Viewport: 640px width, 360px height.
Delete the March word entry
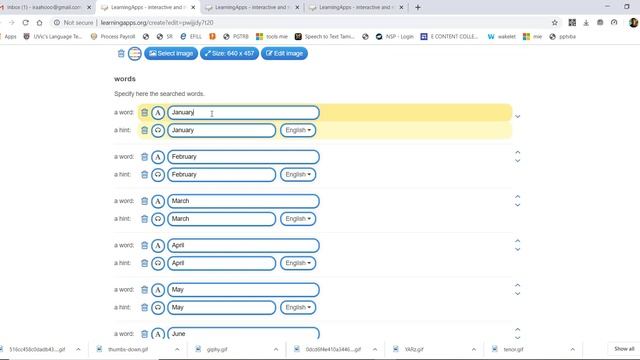tap(144, 201)
